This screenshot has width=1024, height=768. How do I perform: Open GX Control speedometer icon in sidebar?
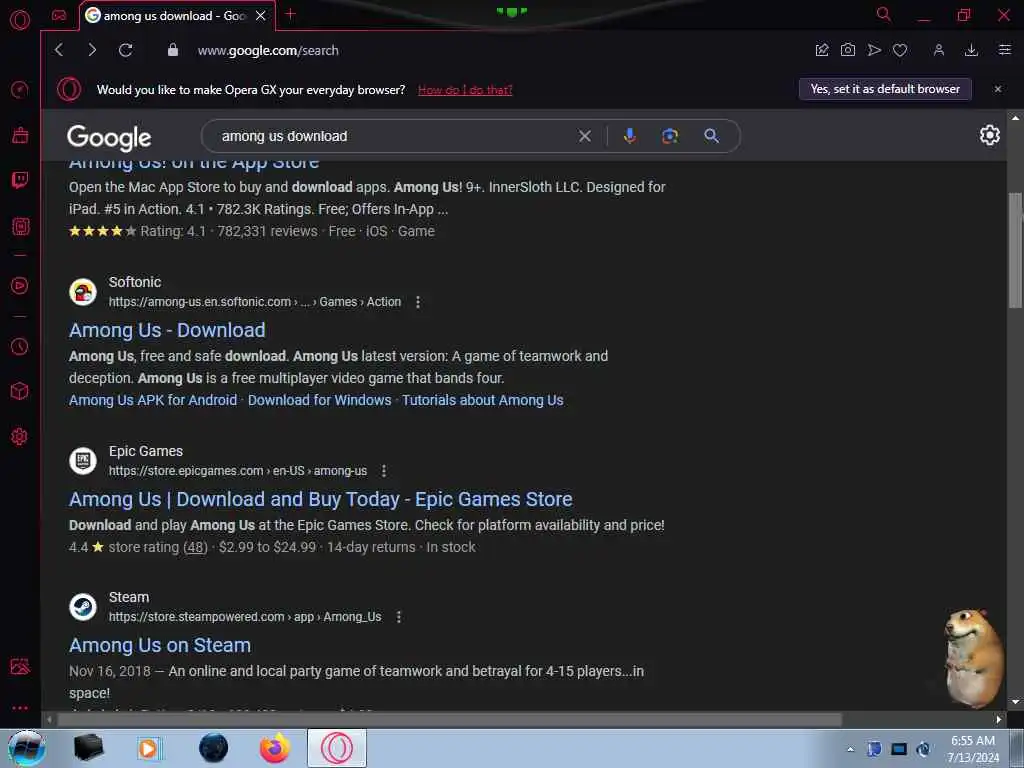pos(20,89)
